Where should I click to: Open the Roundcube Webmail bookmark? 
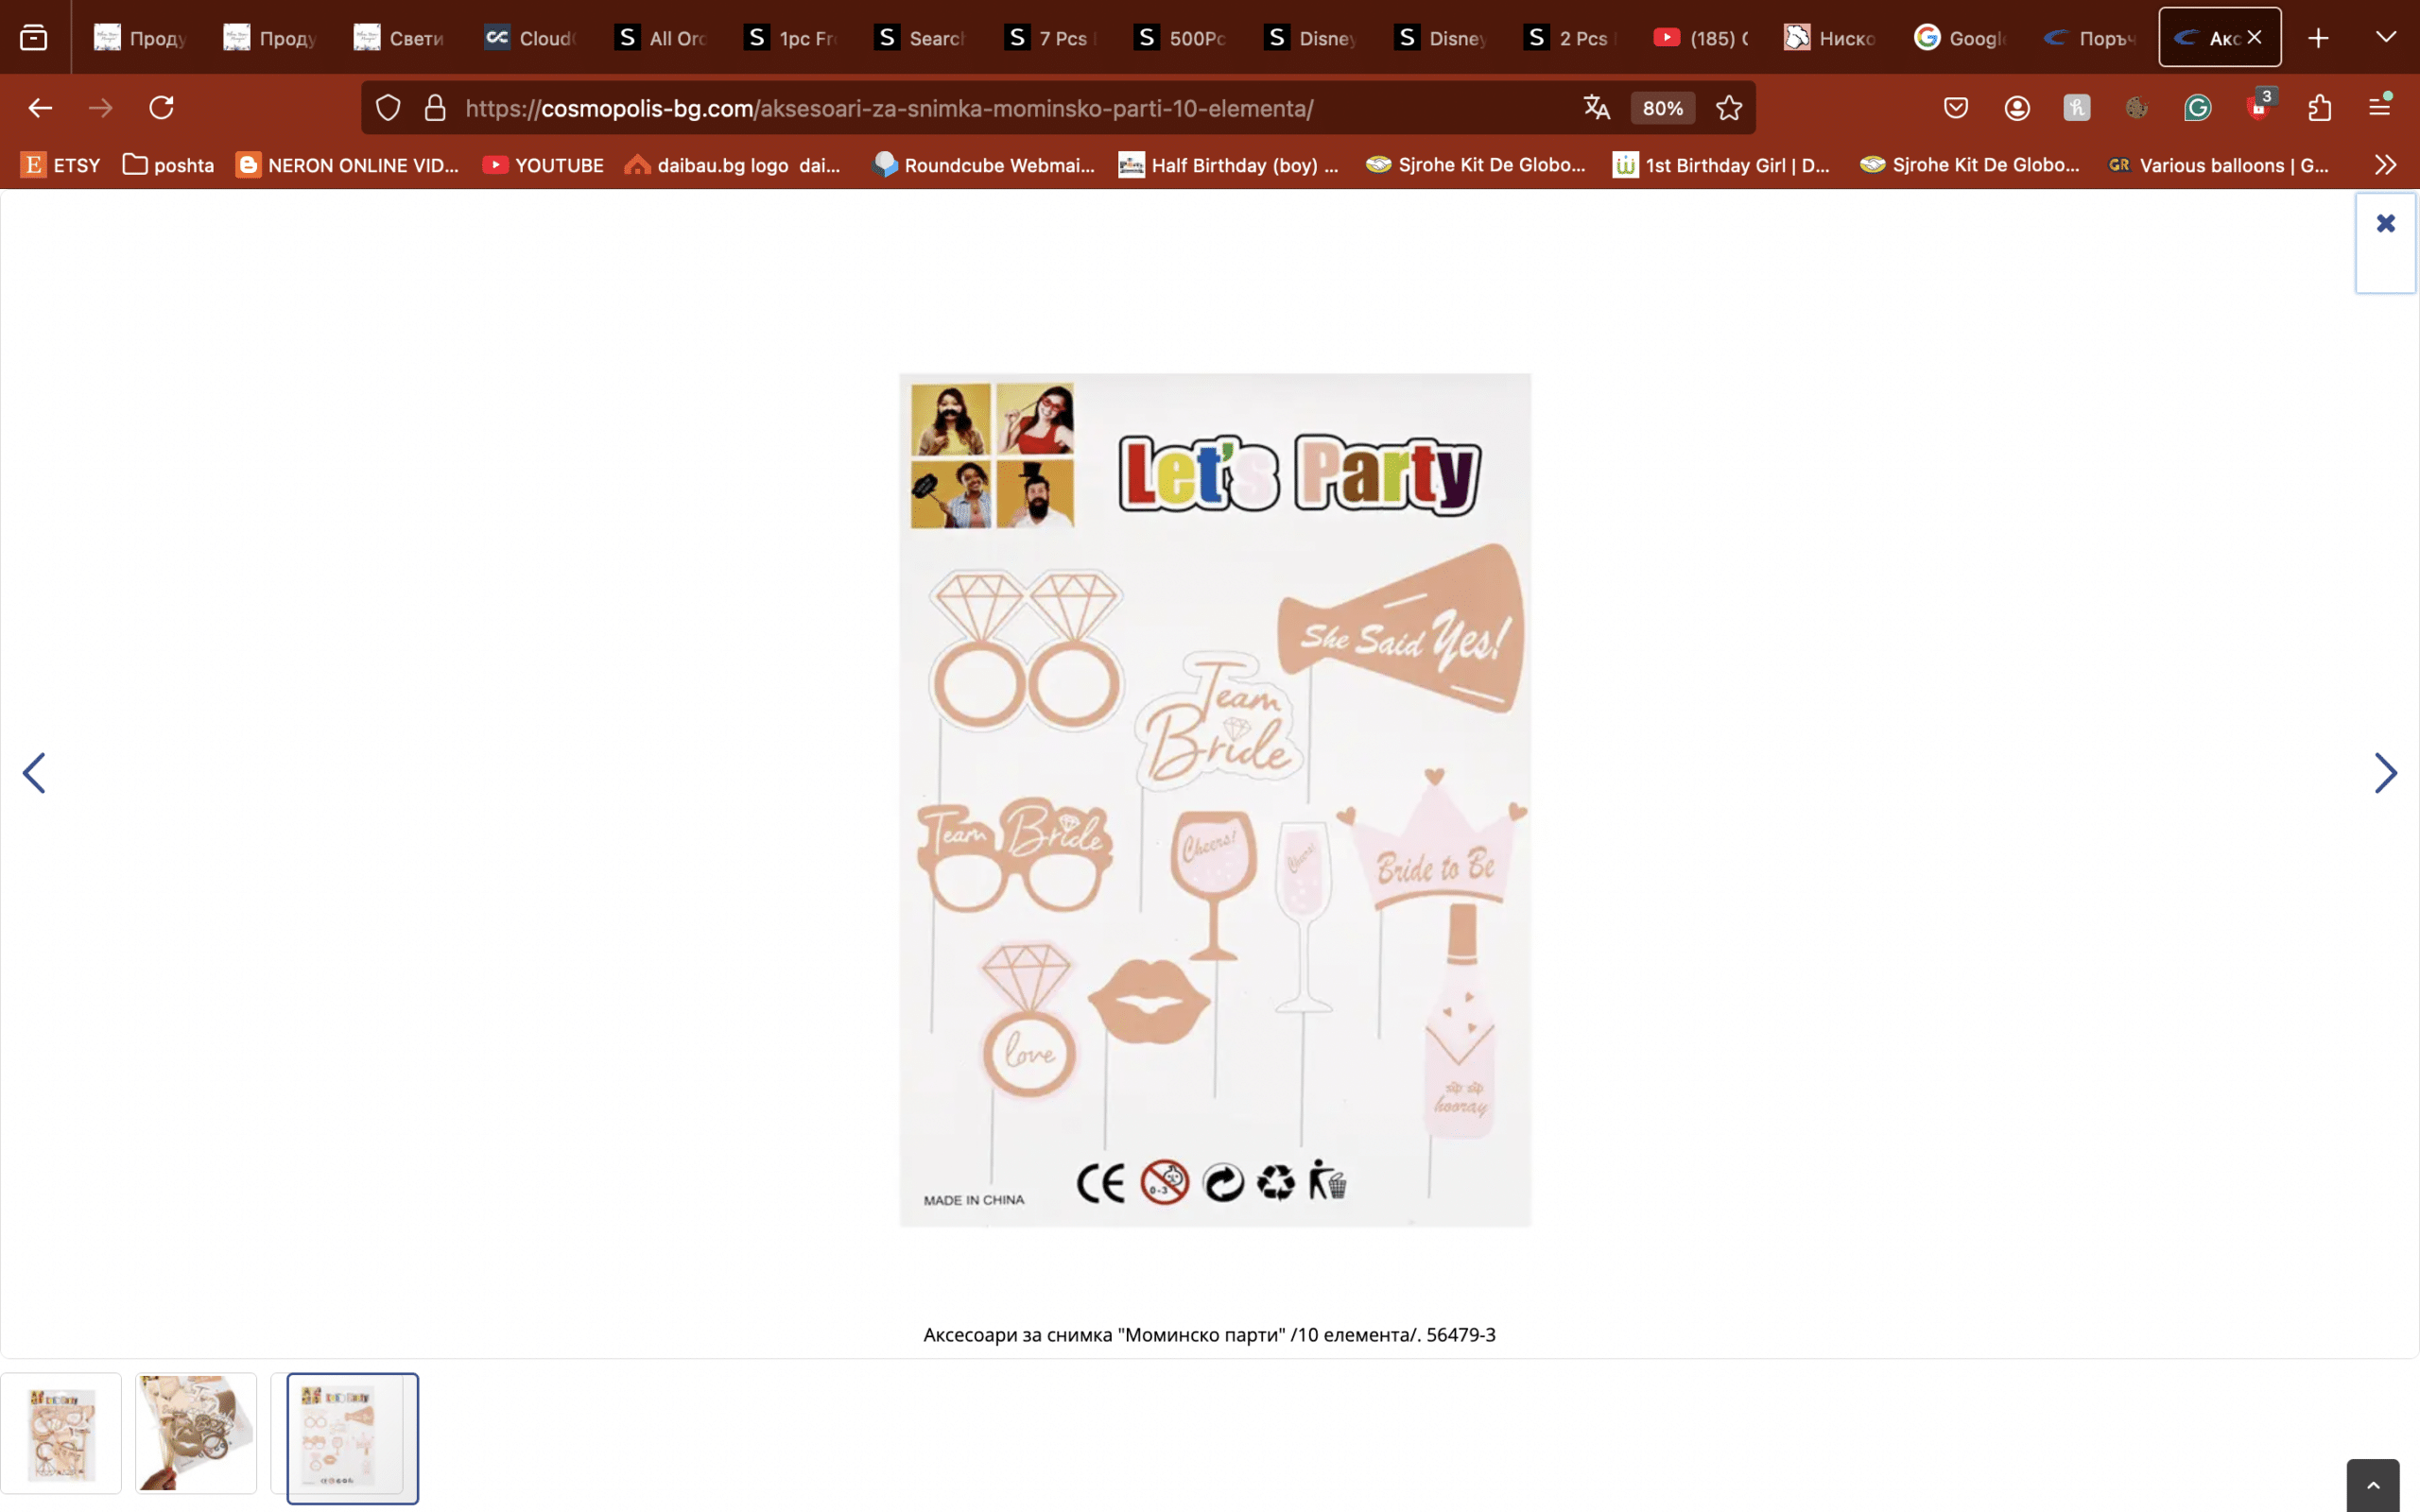(984, 165)
